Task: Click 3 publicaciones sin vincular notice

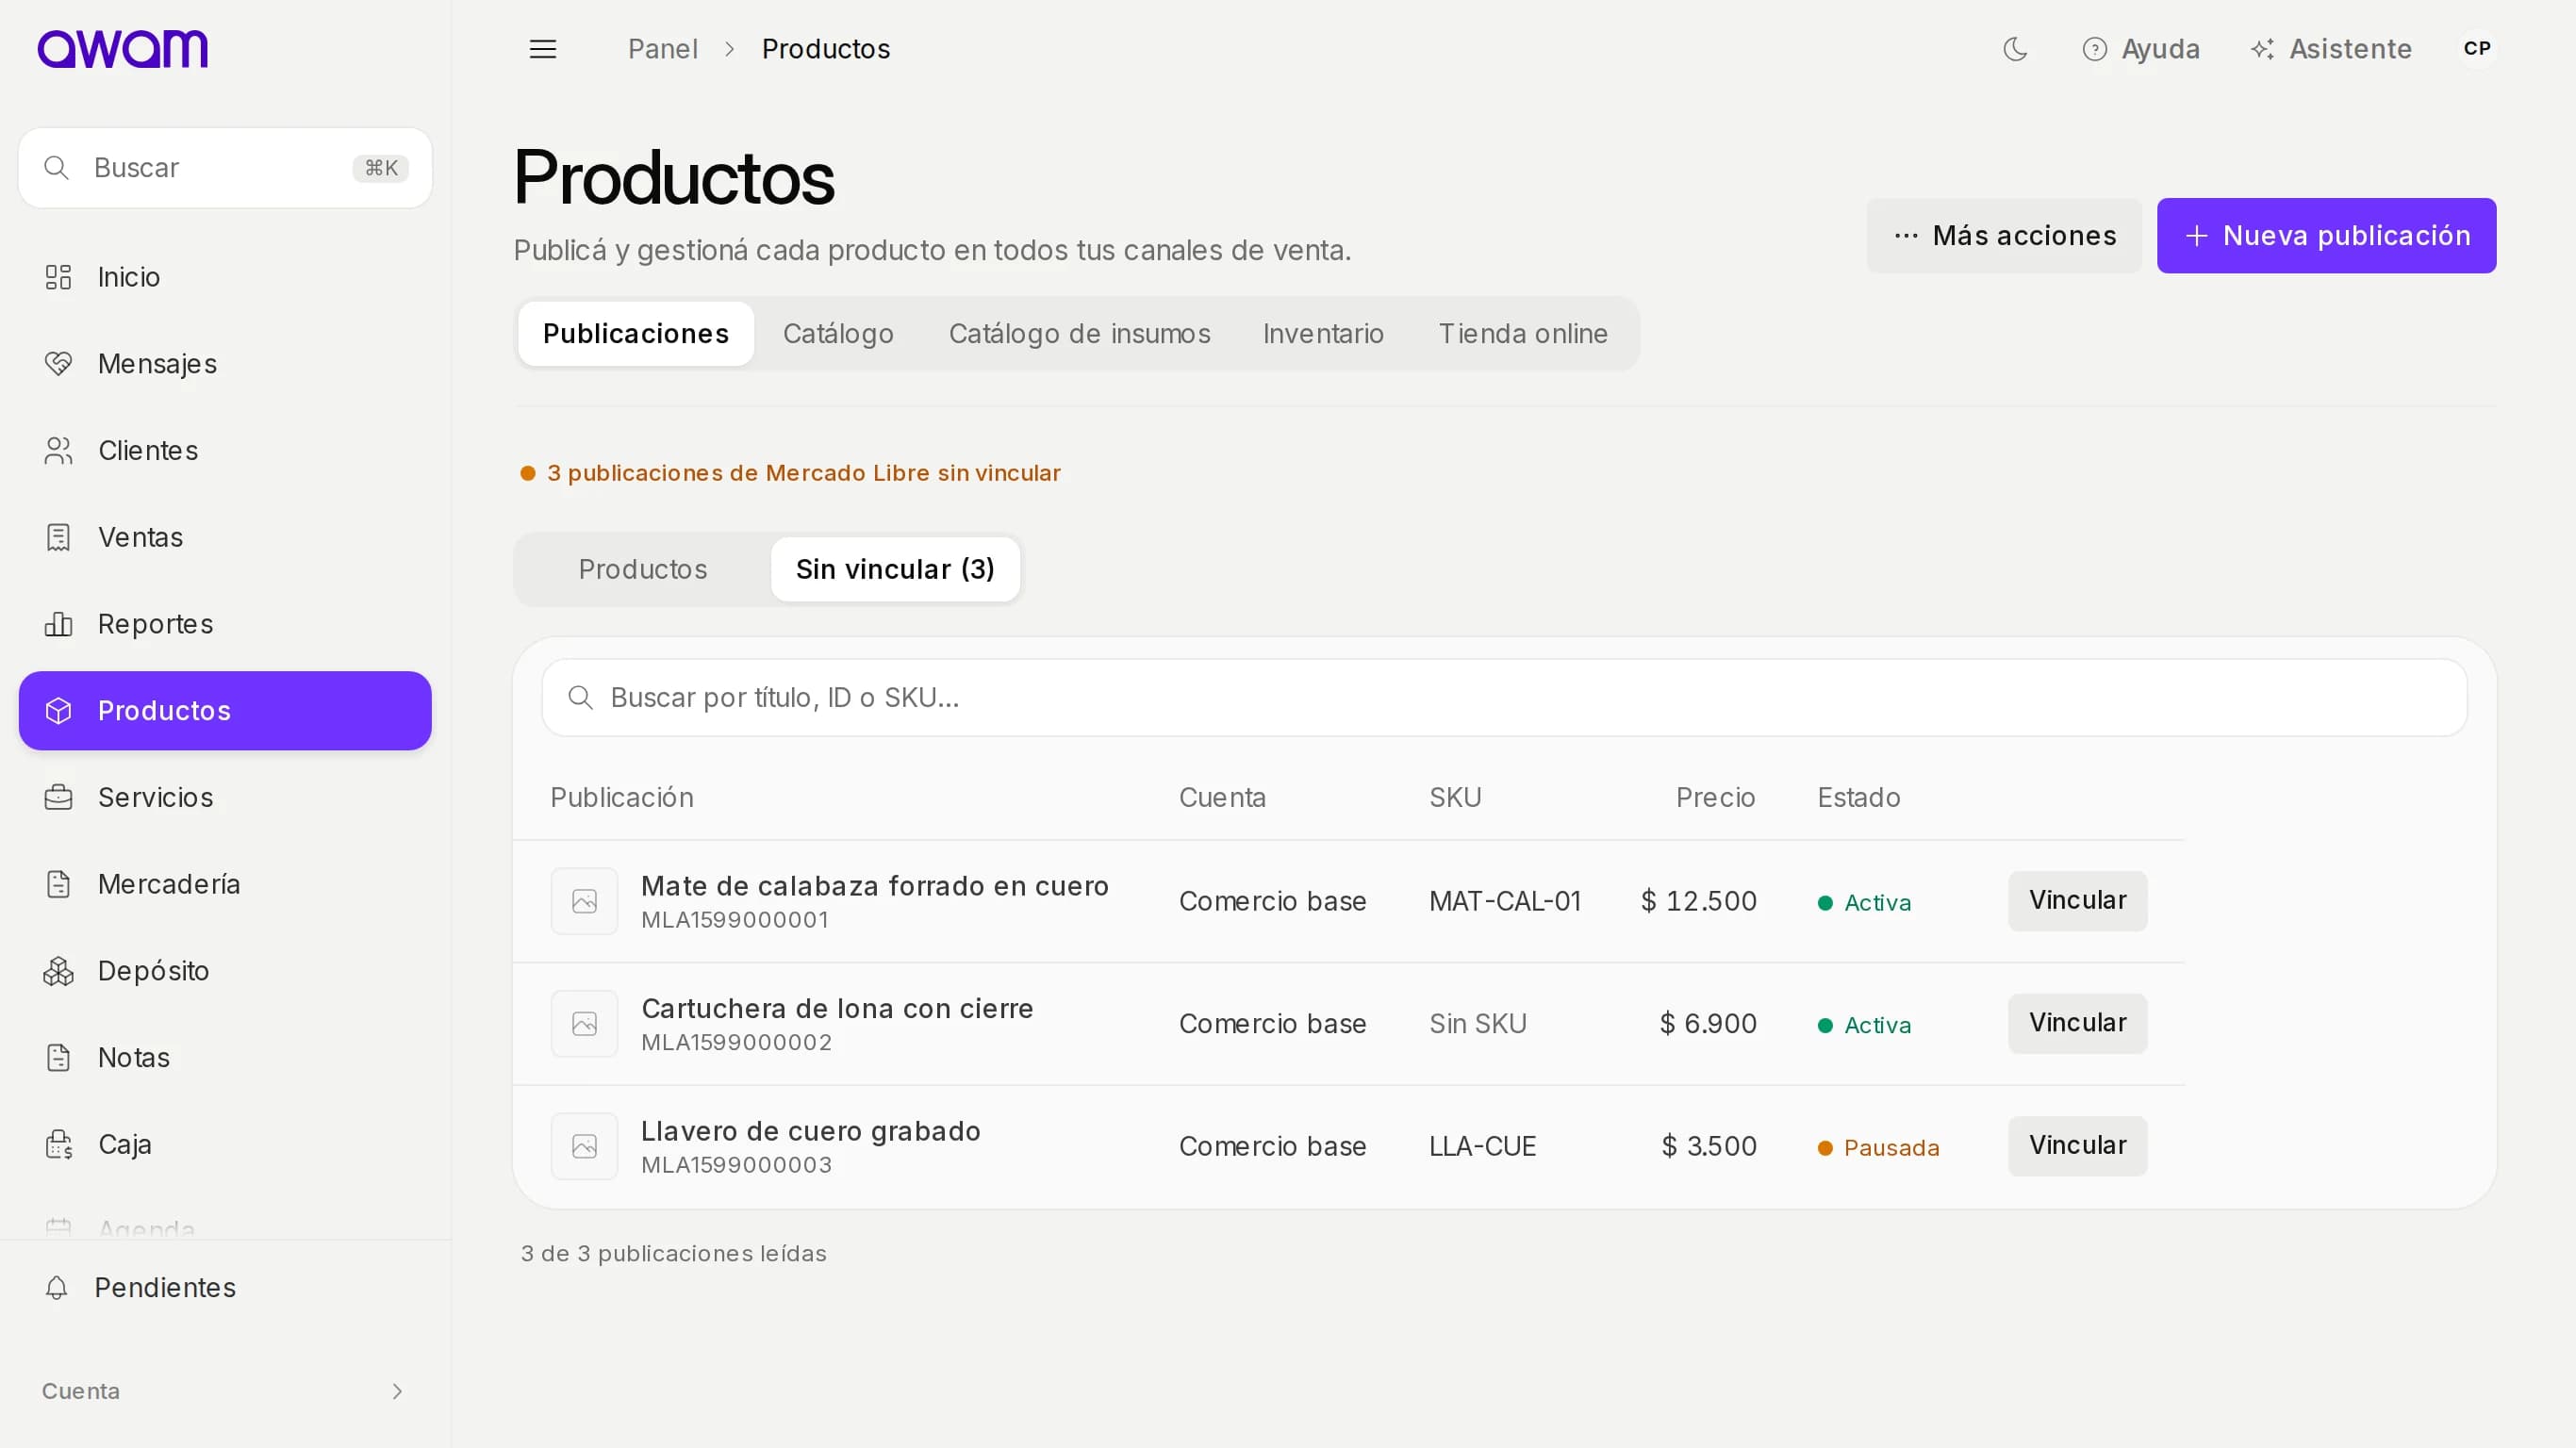Action: click(x=791, y=473)
